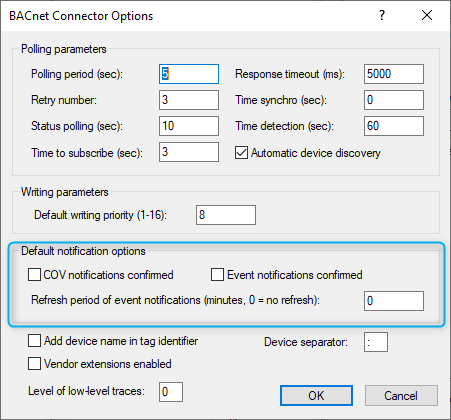Click the Device separator field
Image resolution: width=451 pixels, height=420 pixels.
(376, 342)
